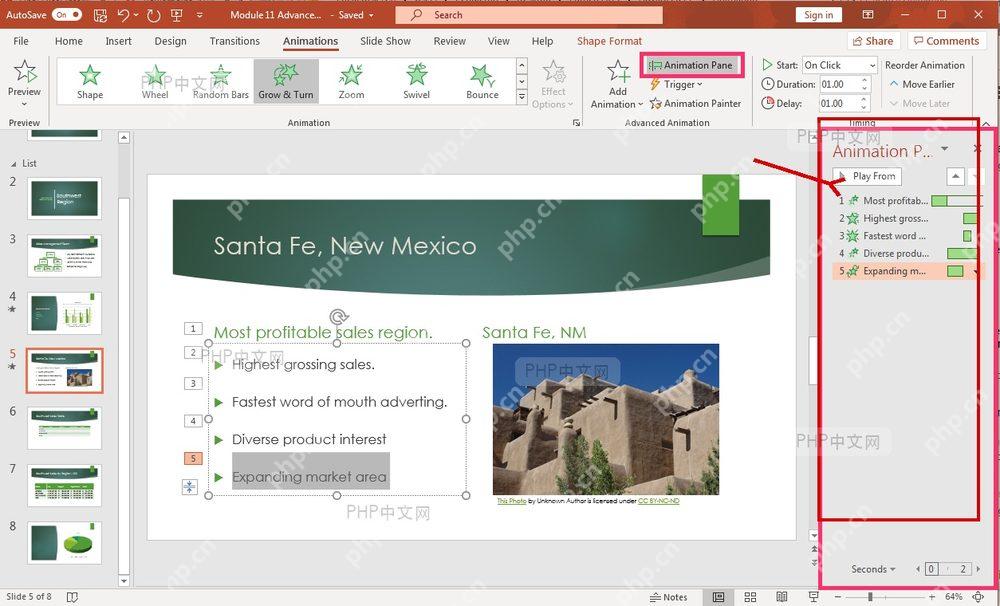Switch to Reading View icon

point(782,597)
